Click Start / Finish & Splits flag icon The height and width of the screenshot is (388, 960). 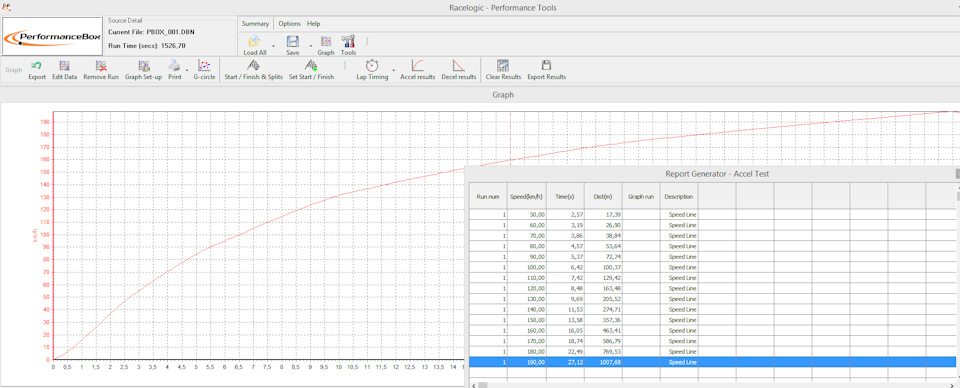pos(253,65)
